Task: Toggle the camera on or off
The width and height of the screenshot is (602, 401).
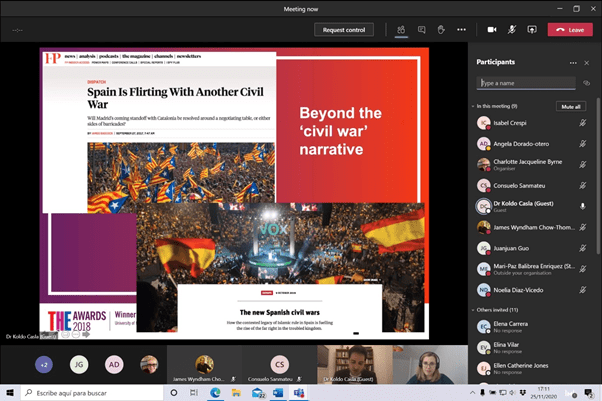Action: [x=492, y=30]
